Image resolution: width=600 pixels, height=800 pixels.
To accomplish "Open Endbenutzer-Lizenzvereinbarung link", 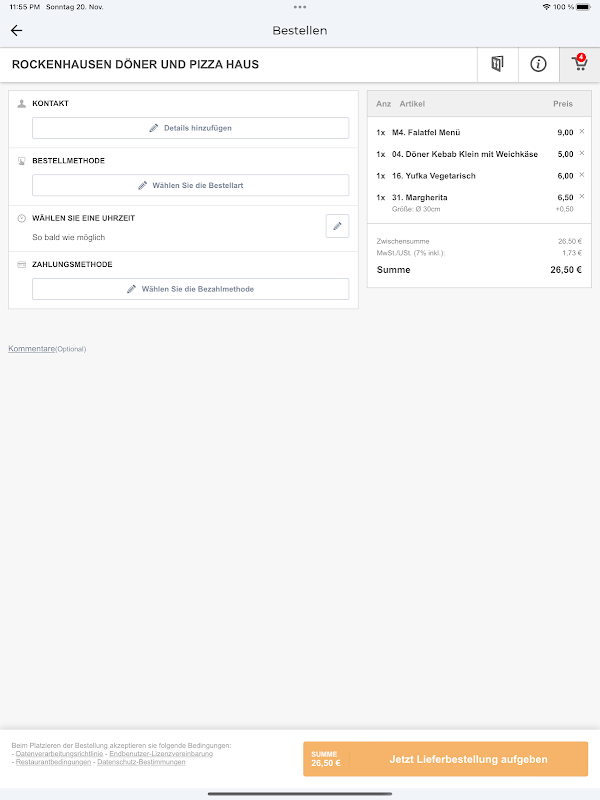I will (x=161, y=754).
